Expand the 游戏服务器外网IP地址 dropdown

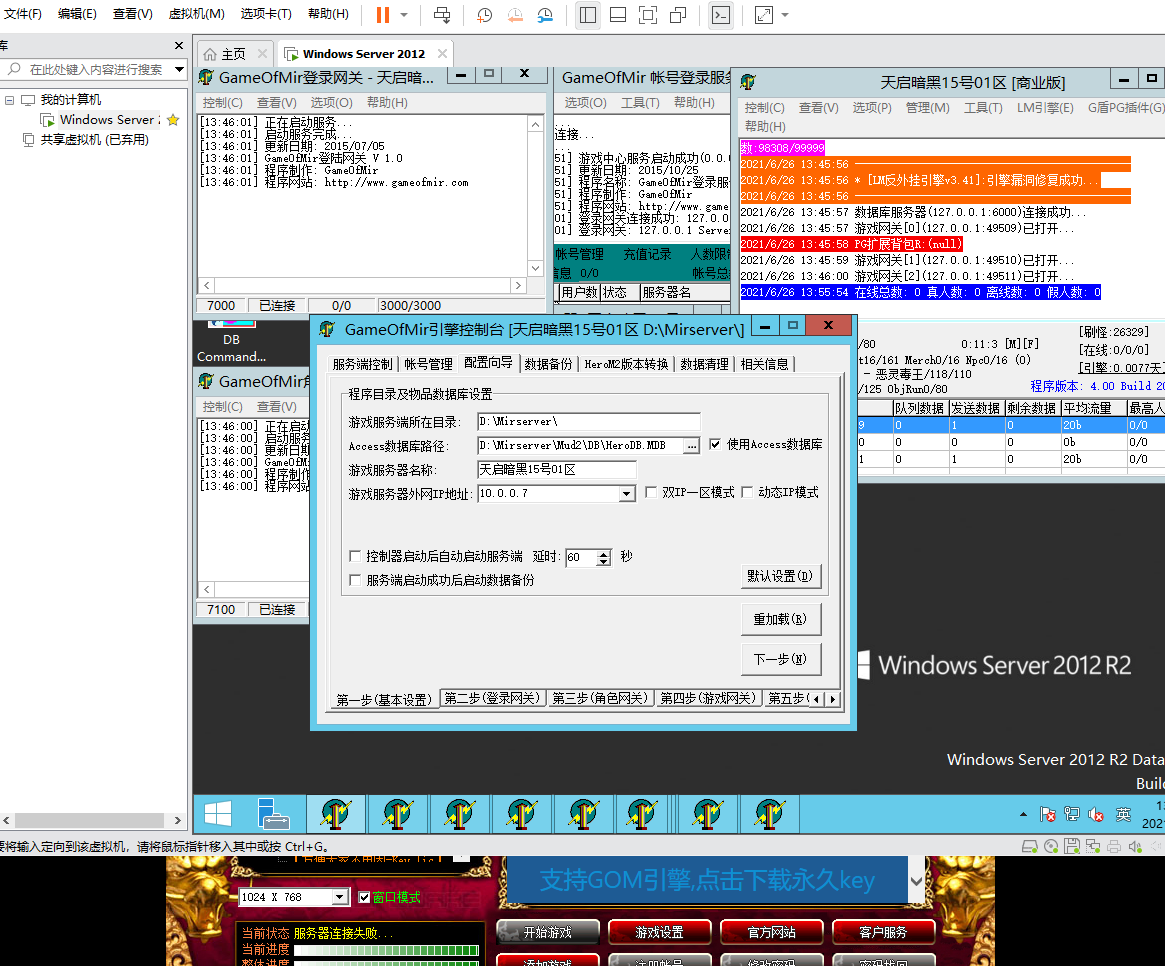point(626,494)
